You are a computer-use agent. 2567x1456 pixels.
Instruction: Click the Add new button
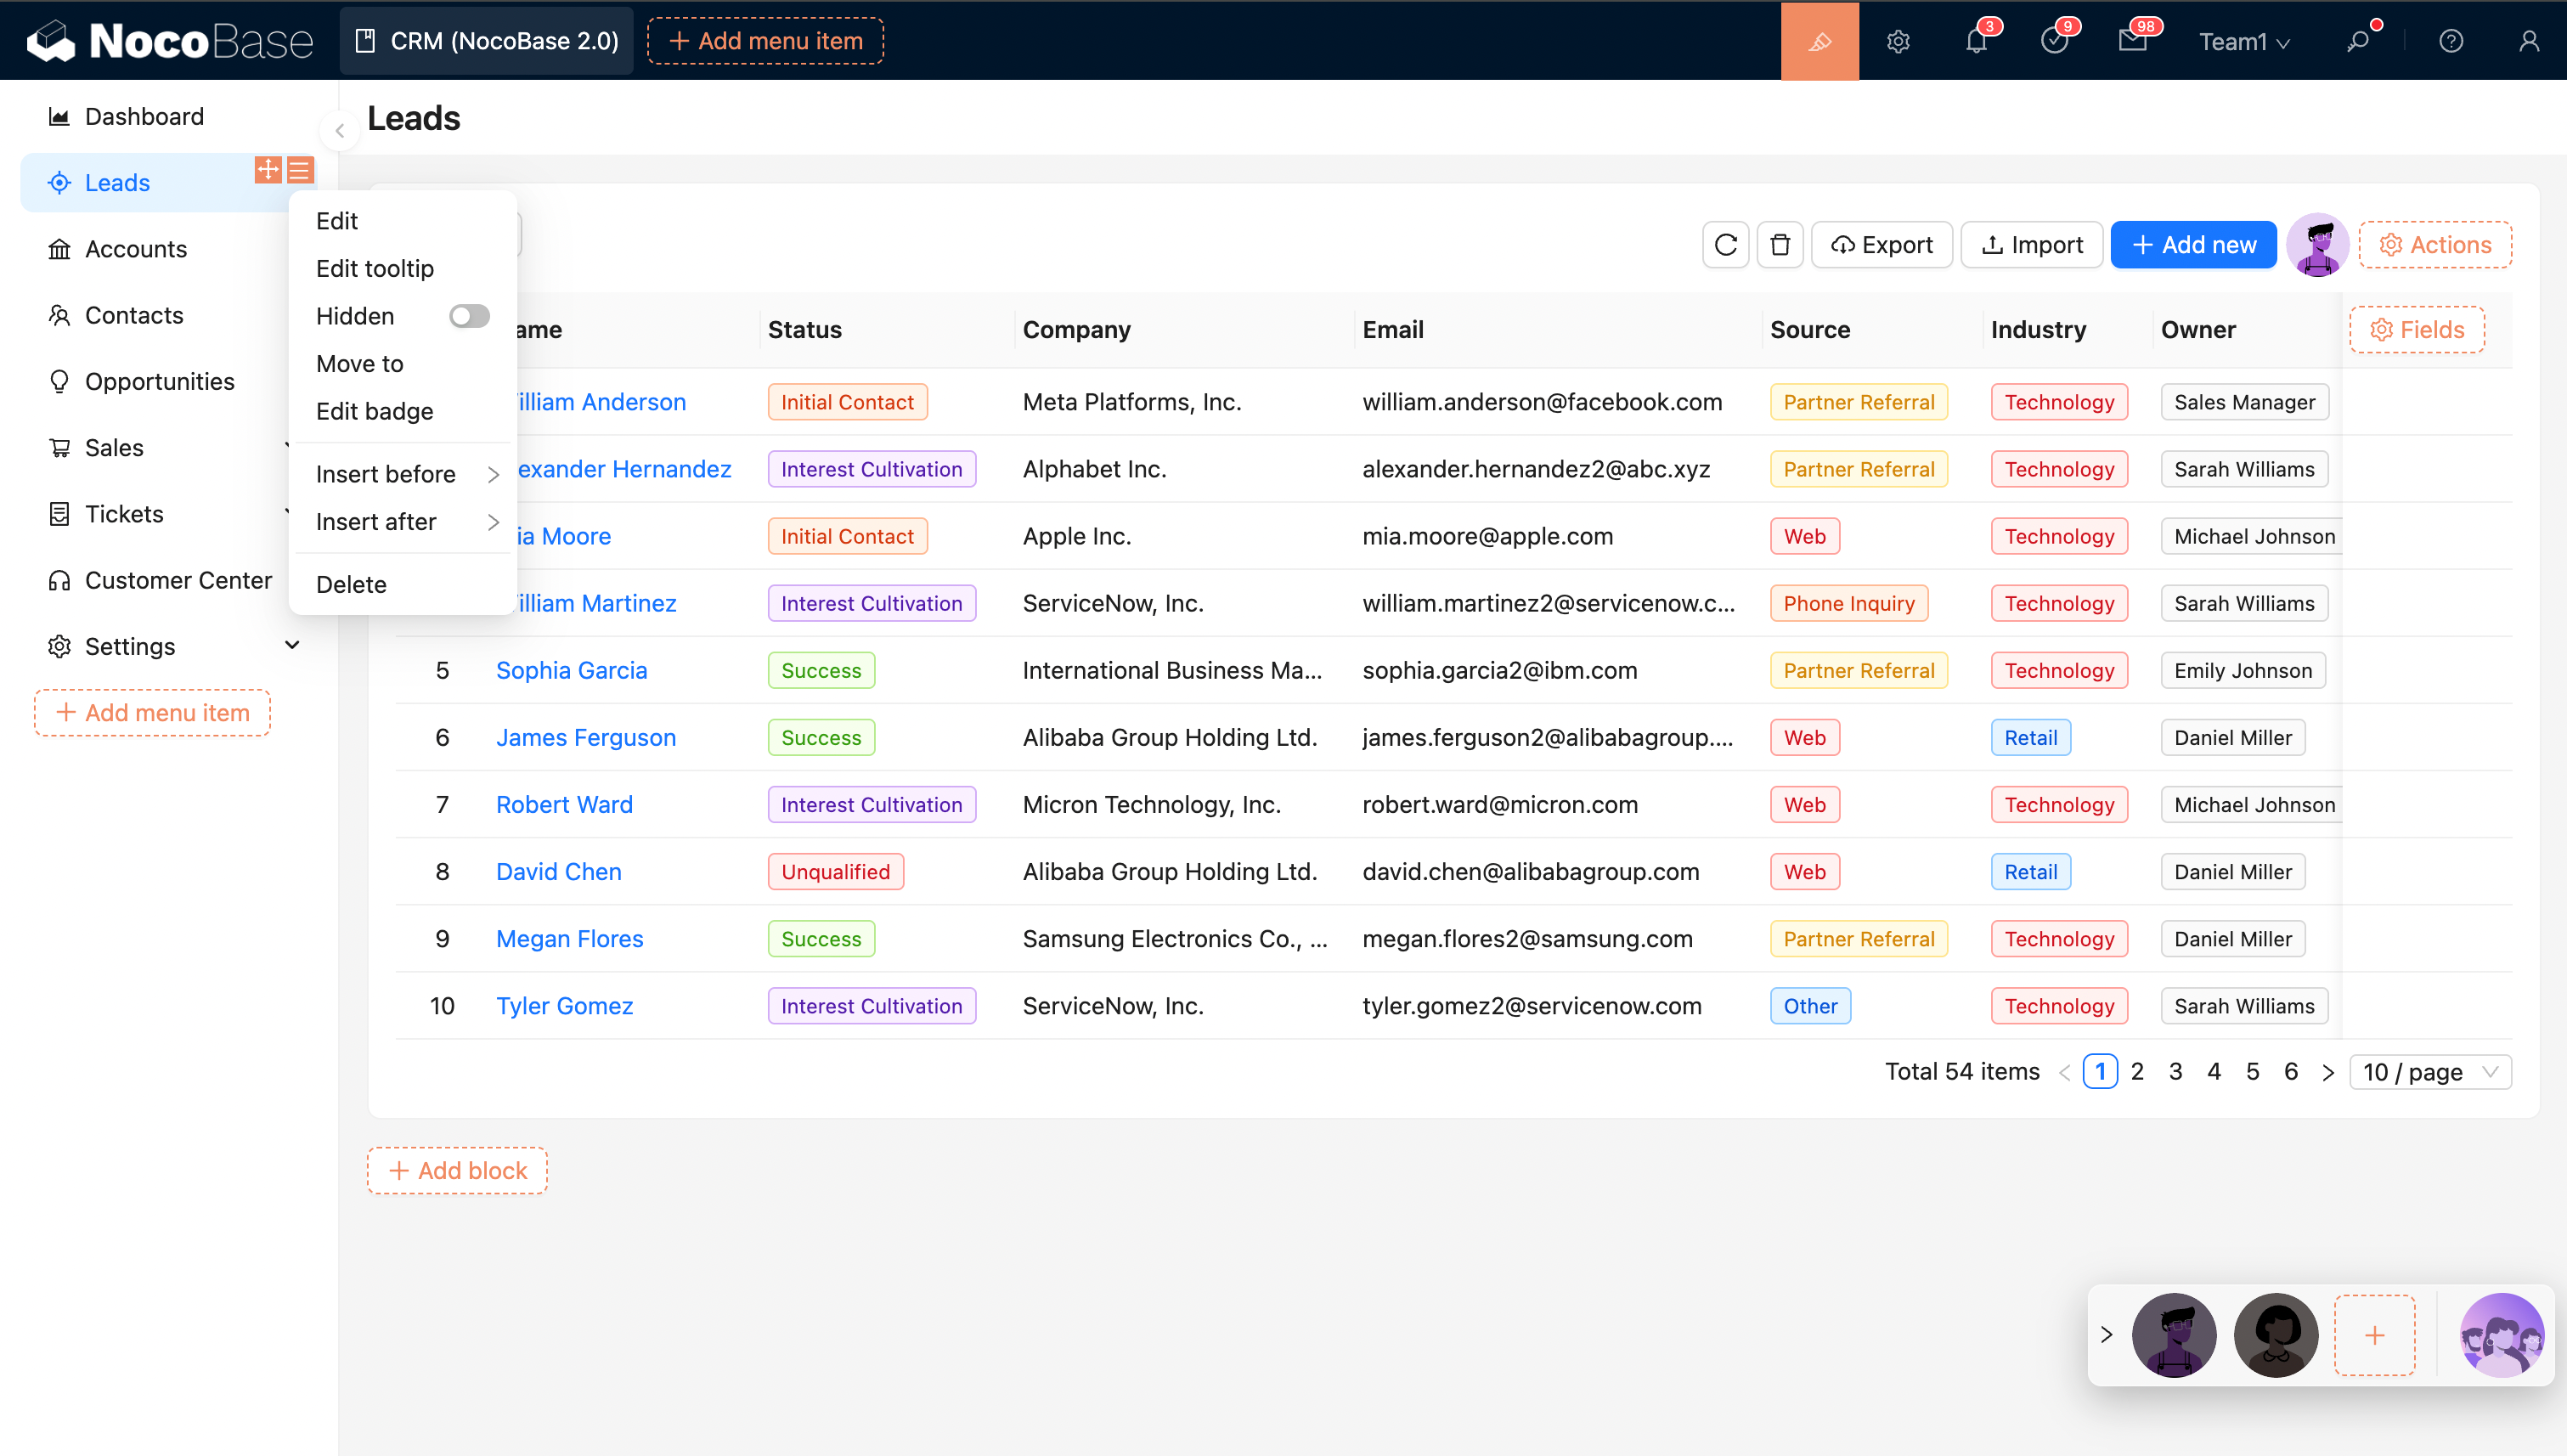(x=2193, y=245)
